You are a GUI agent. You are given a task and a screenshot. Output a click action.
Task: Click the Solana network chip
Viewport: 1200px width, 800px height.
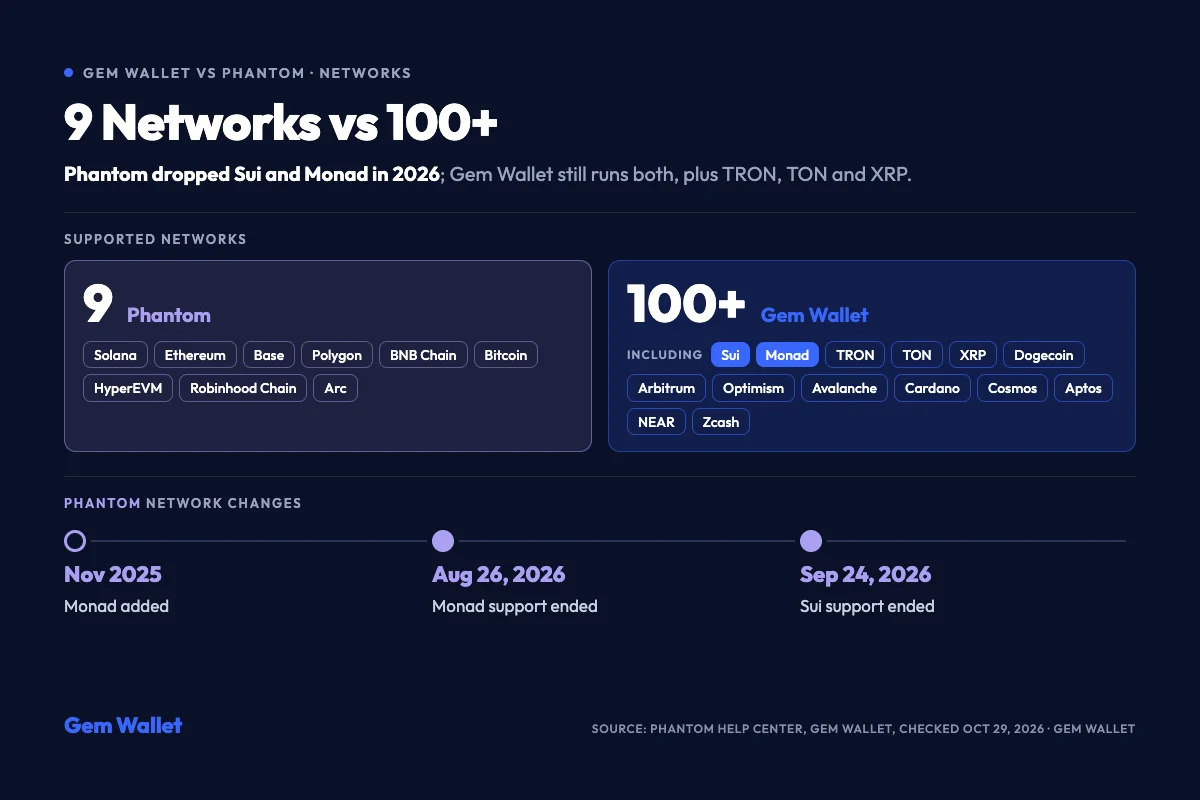click(116, 355)
